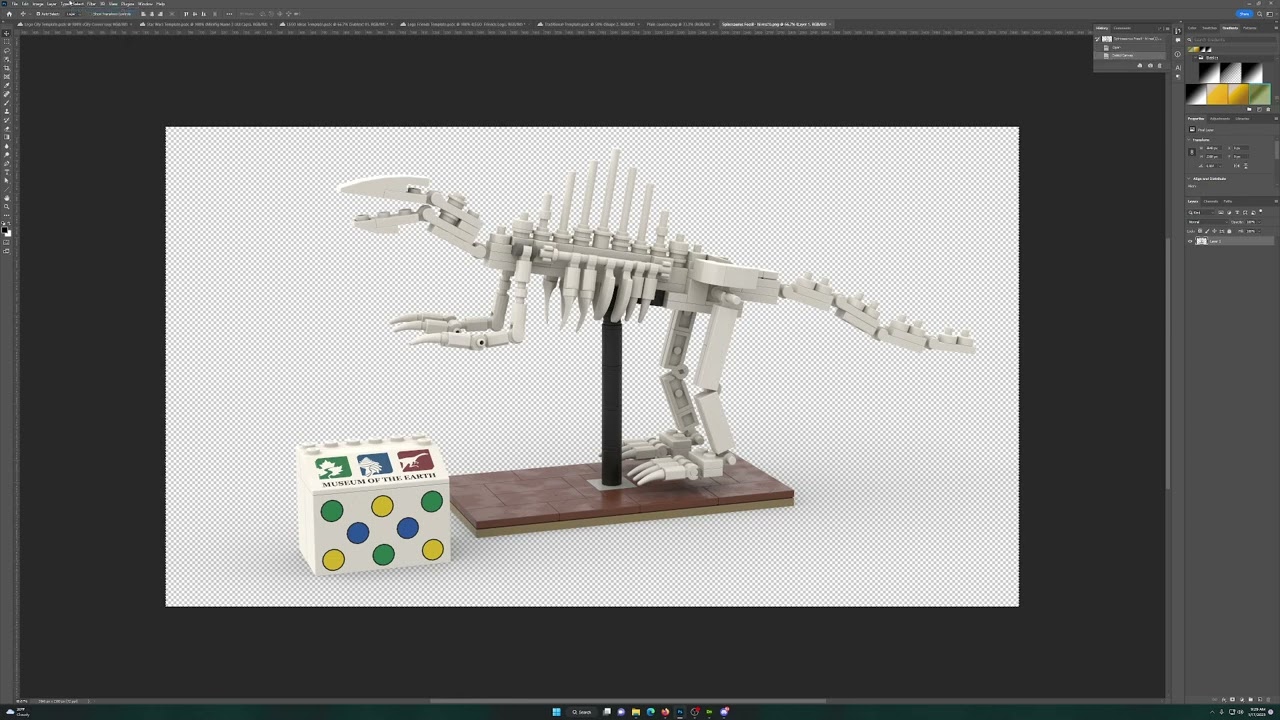Select the green gradient swatch
Image resolution: width=1280 pixels, height=720 pixels.
(x=1260, y=94)
